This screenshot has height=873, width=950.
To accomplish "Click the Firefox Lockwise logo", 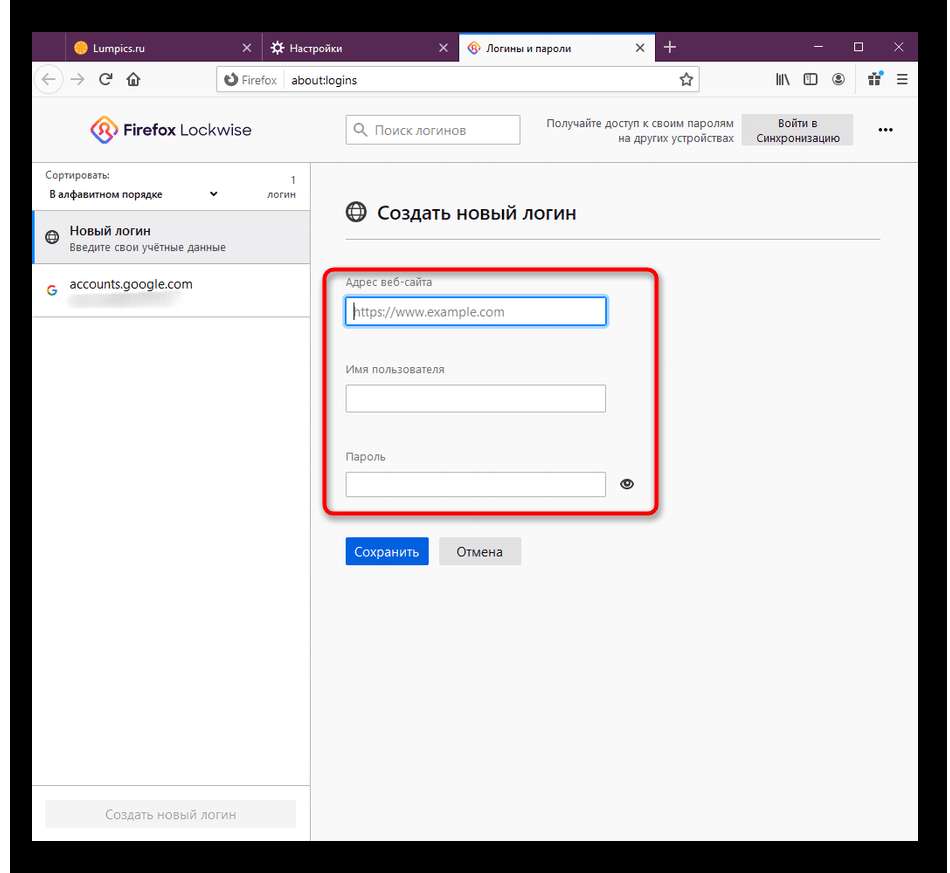I will tap(171, 130).
